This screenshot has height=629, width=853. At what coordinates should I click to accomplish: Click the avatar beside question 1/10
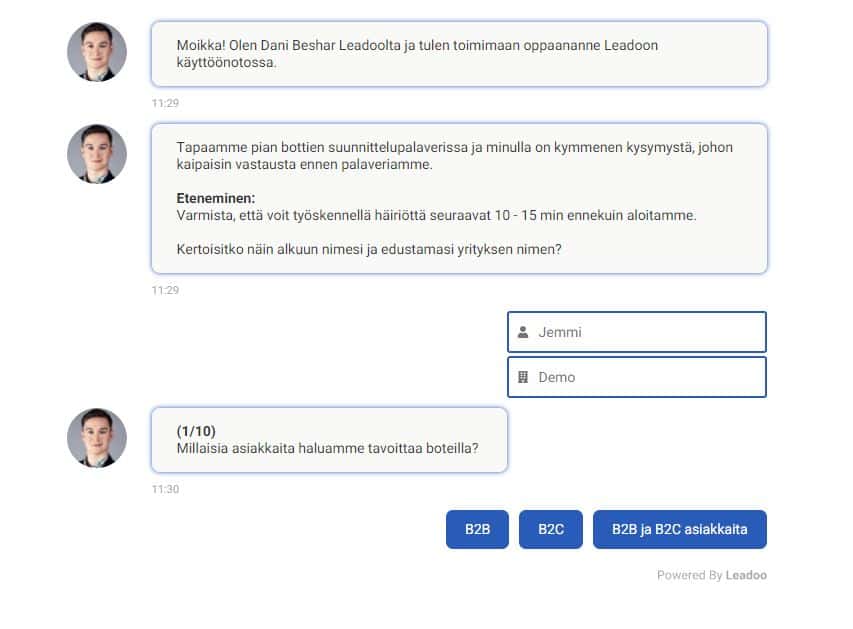click(97, 437)
